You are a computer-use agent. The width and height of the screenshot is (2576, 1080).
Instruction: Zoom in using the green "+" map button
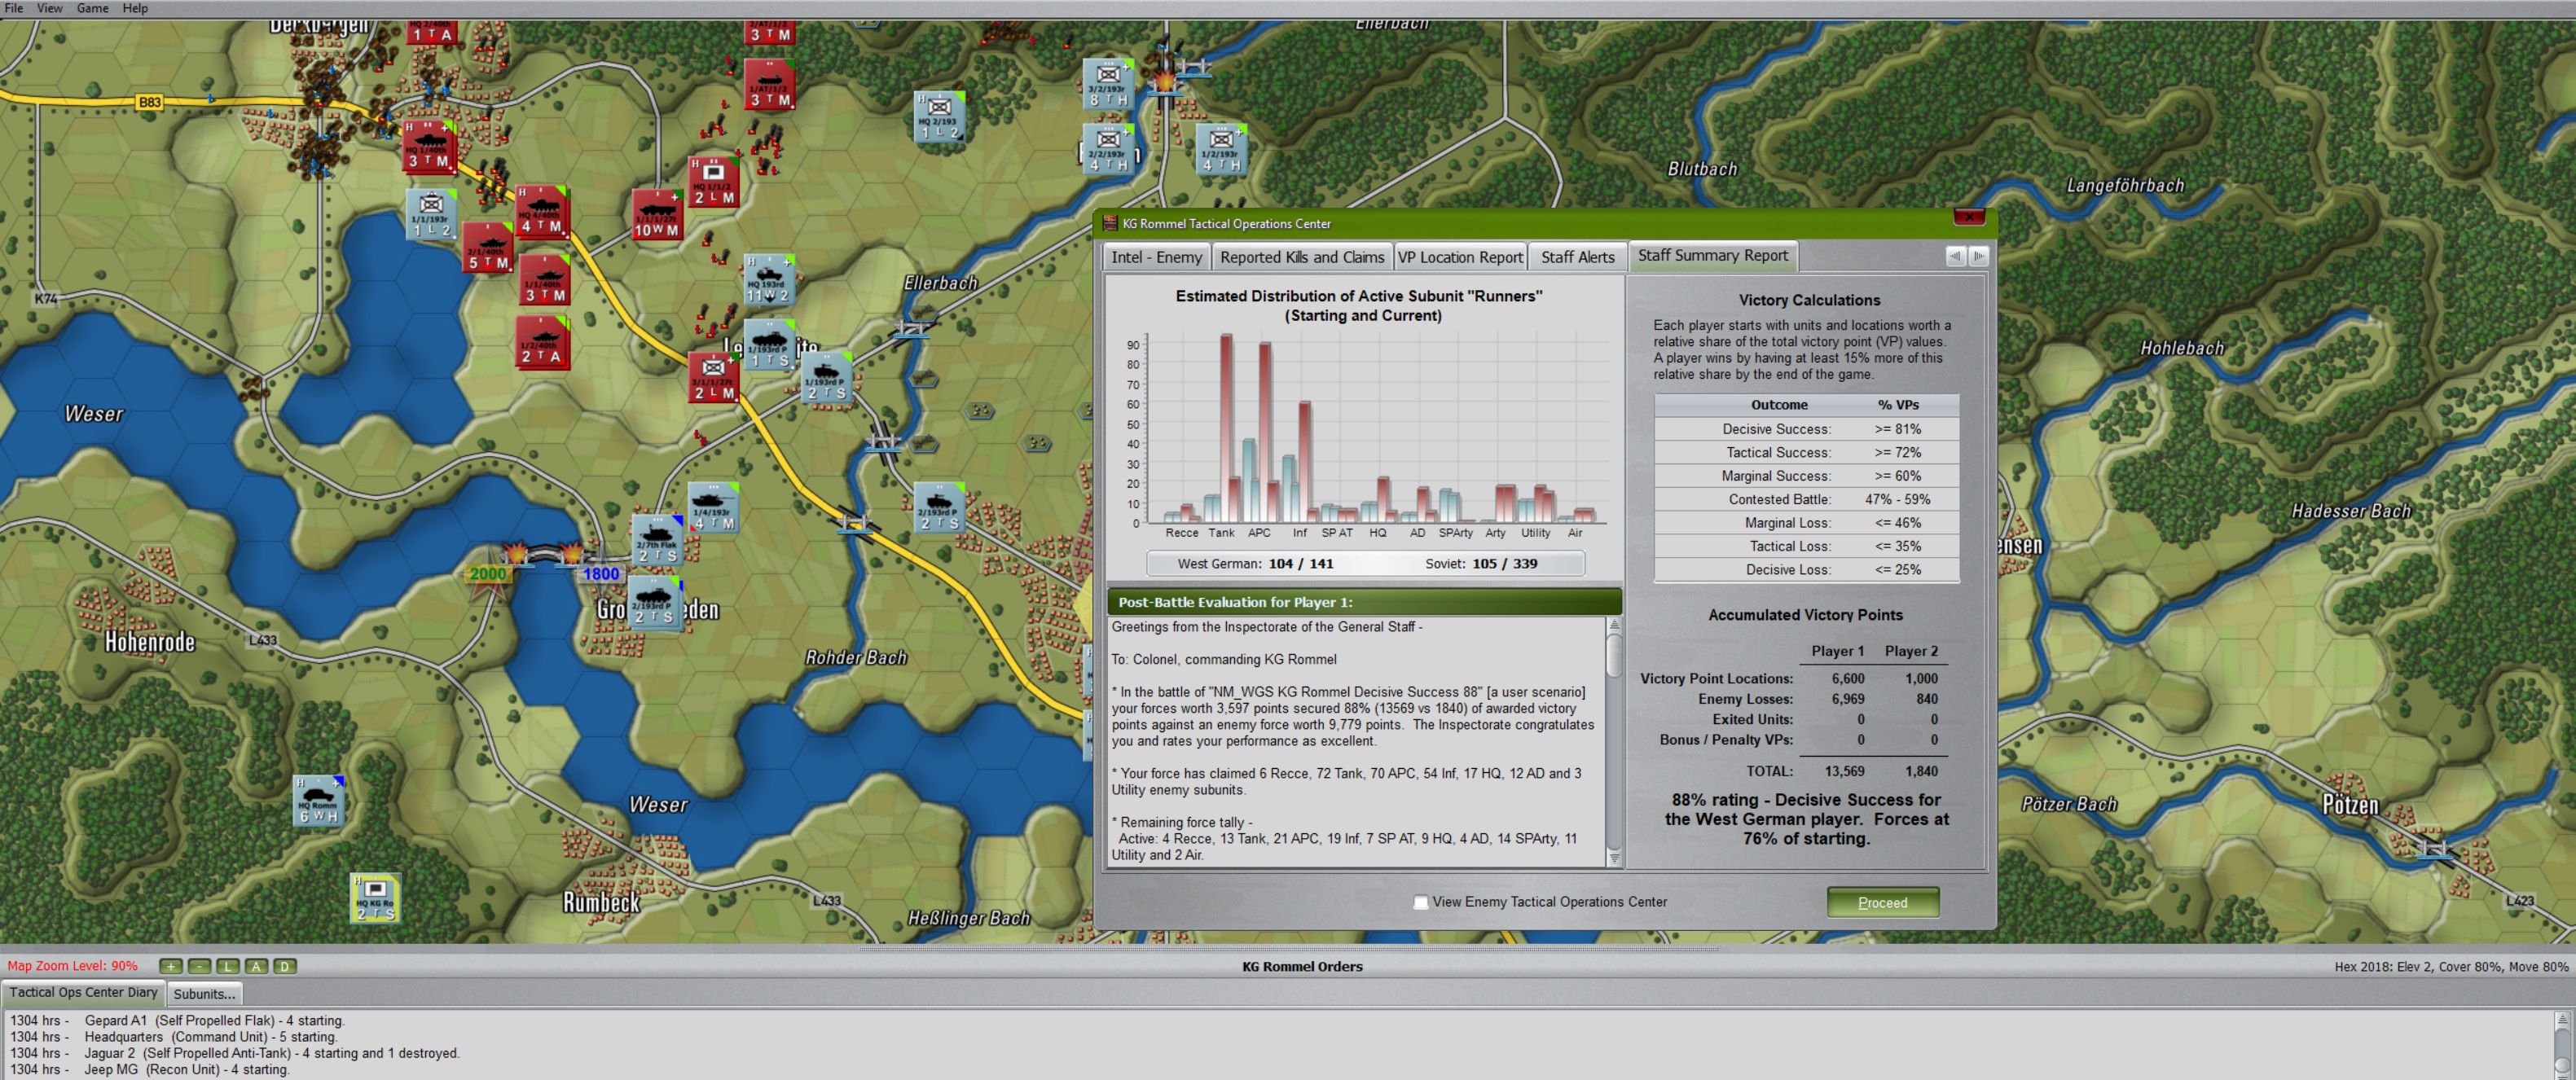tap(170, 966)
